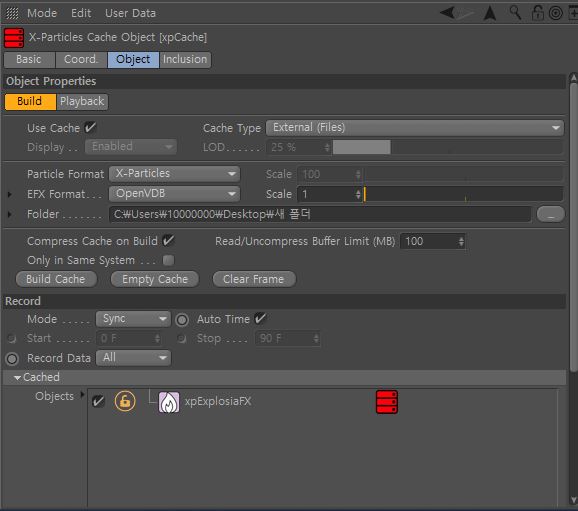Screen dimensions: 578x511
Task: Click the back arrow navigation icon
Action: [447, 13]
